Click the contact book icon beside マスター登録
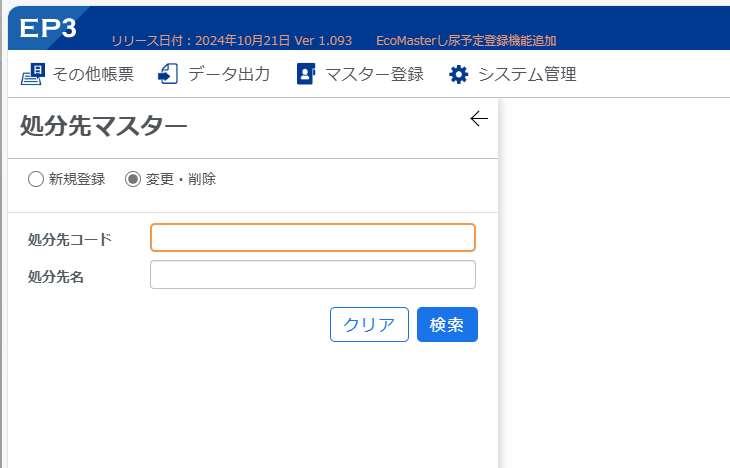Image resolution: width=730 pixels, height=468 pixels. coord(306,74)
